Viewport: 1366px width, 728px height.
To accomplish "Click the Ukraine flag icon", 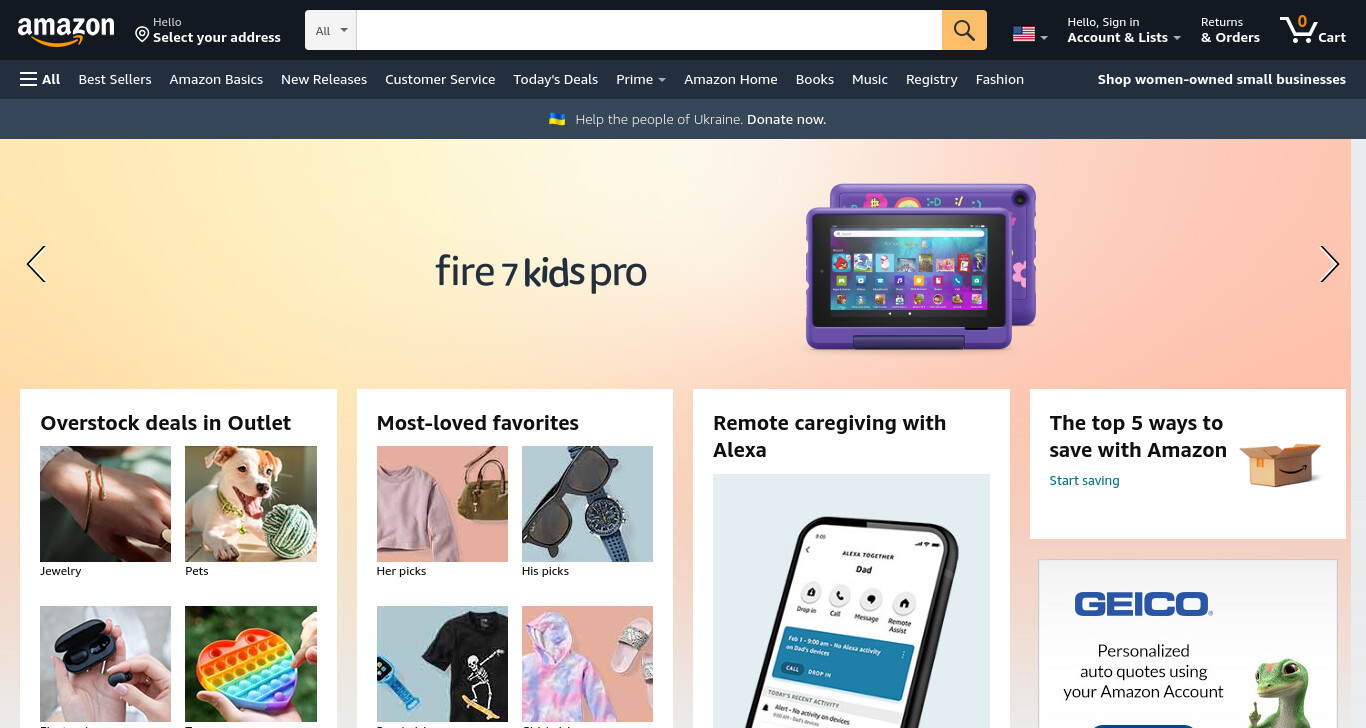I will point(558,119).
